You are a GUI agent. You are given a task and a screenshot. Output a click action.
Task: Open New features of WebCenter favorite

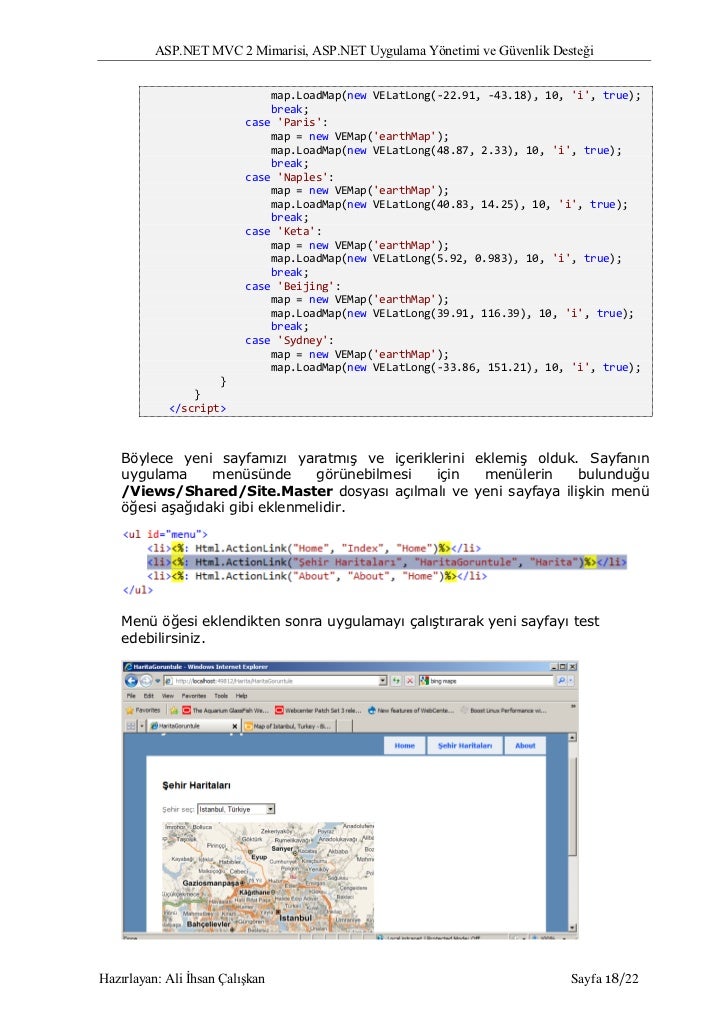click(x=411, y=710)
